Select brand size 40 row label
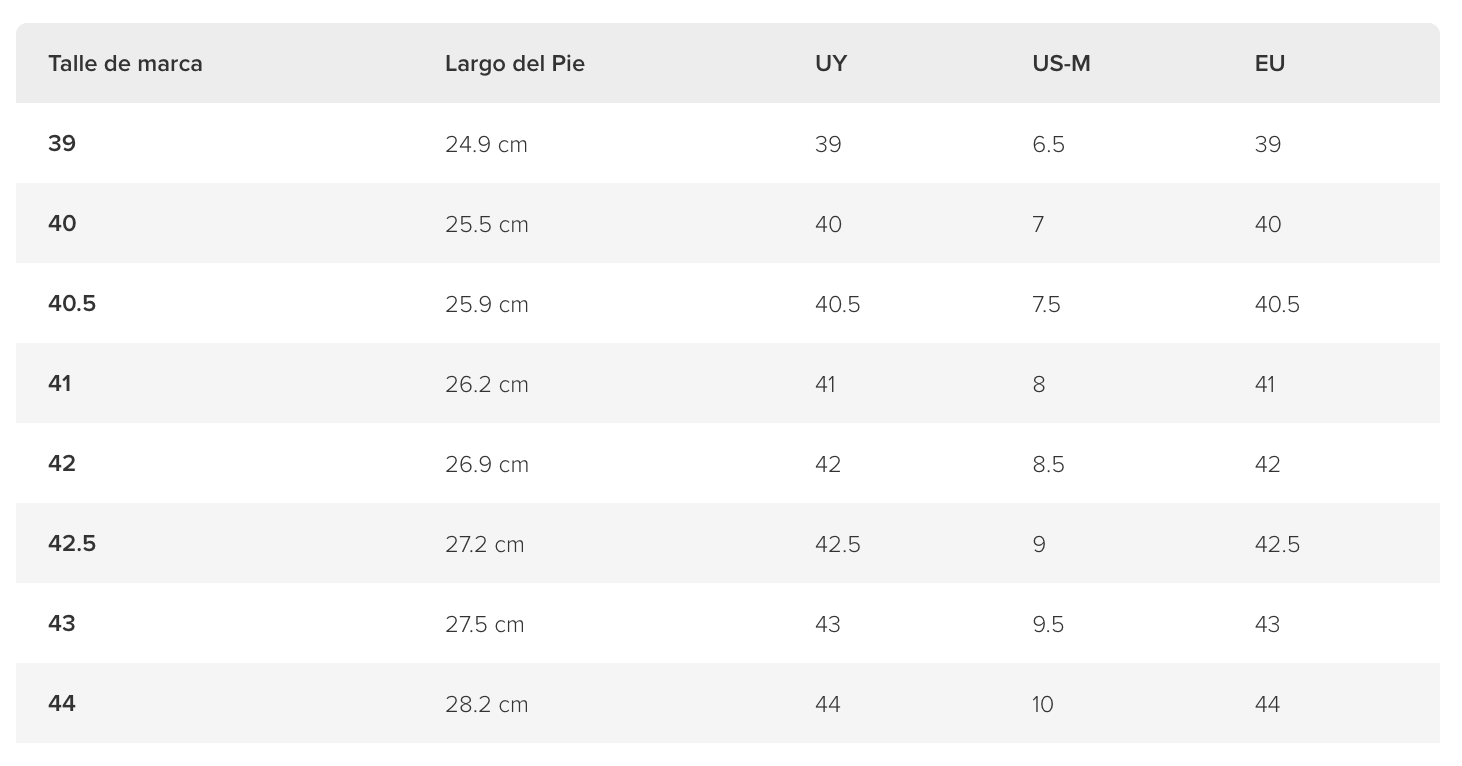The height and width of the screenshot is (766, 1462). (x=62, y=224)
